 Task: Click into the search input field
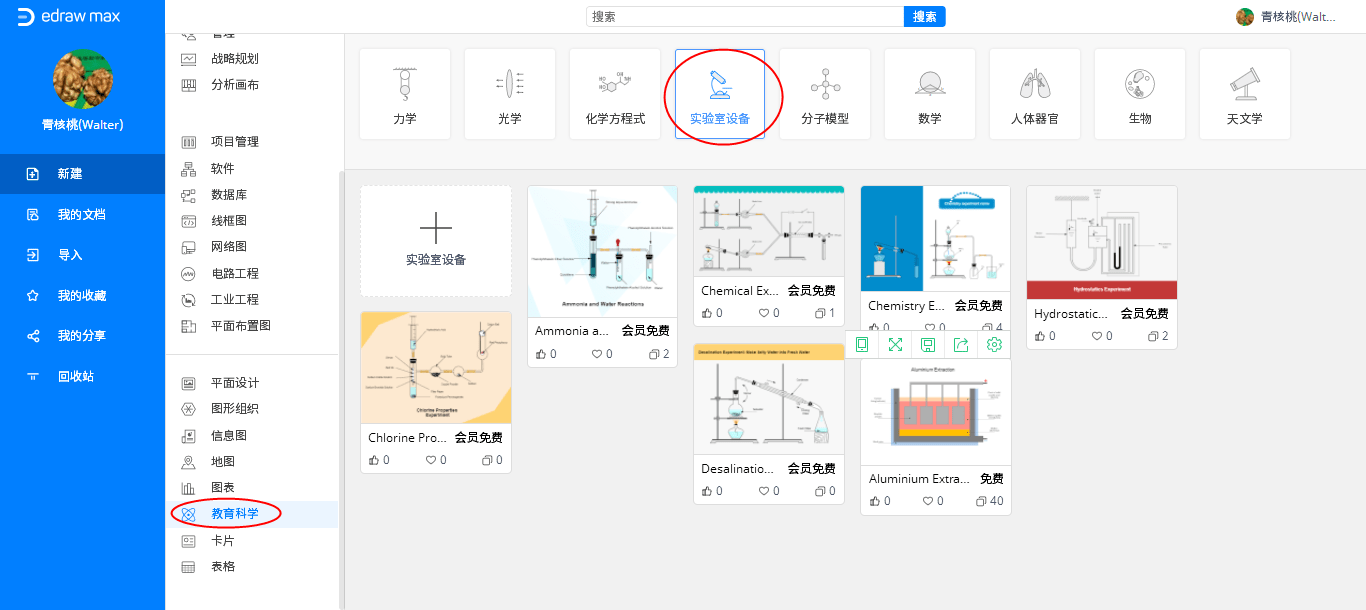point(745,17)
